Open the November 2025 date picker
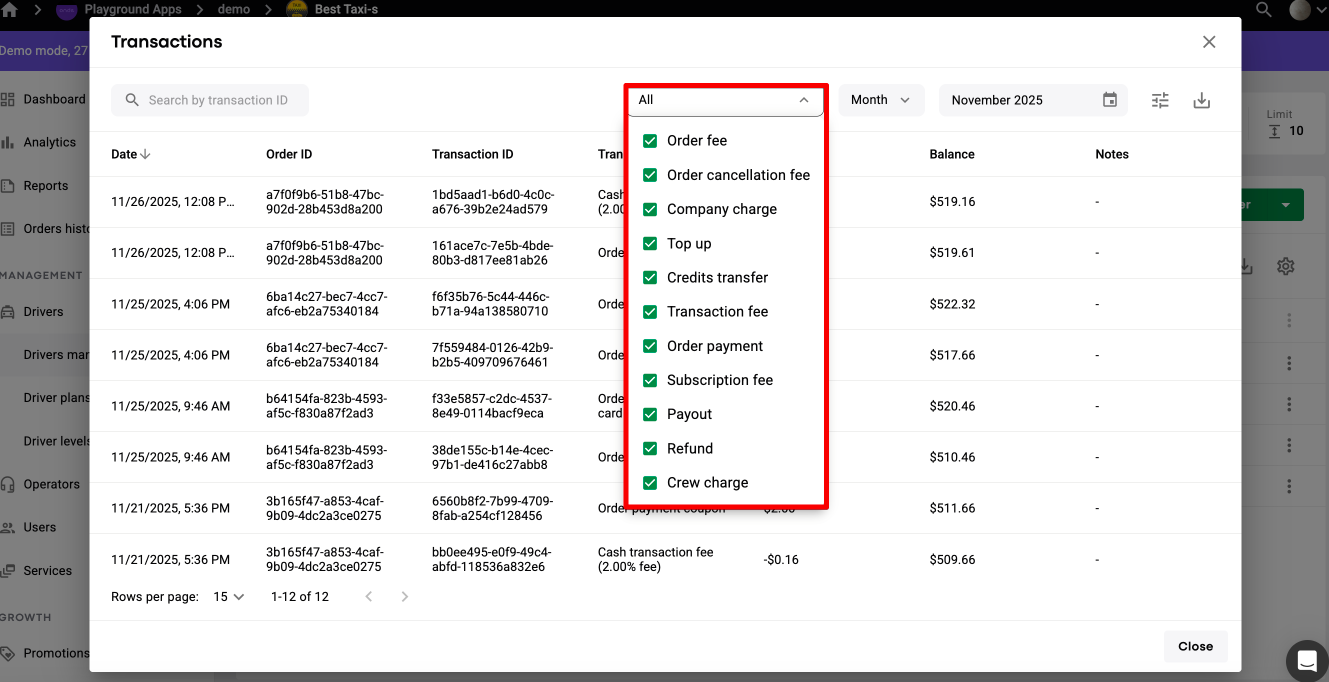 tap(1033, 100)
